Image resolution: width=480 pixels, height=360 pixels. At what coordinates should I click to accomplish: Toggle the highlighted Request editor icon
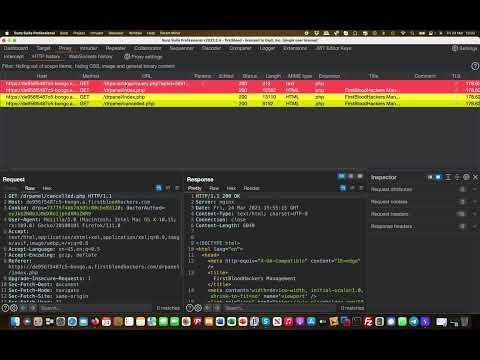tap(159, 188)
